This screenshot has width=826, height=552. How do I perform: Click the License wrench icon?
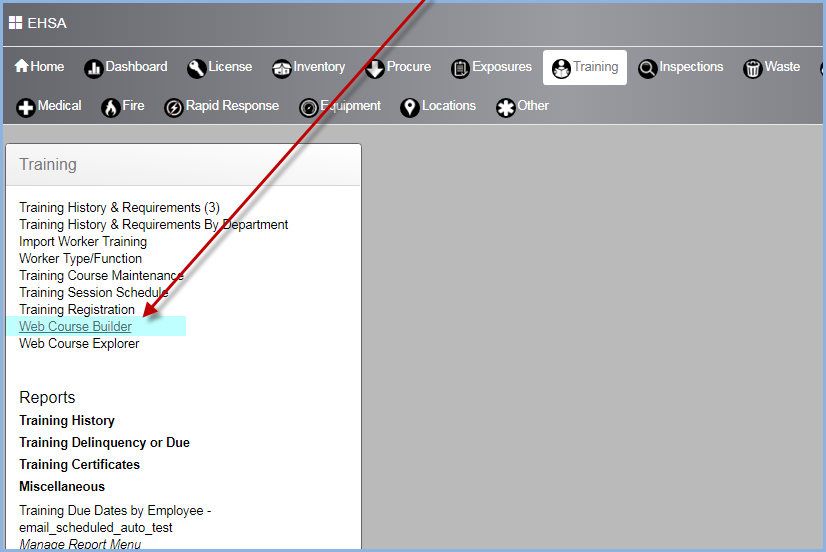196,68
